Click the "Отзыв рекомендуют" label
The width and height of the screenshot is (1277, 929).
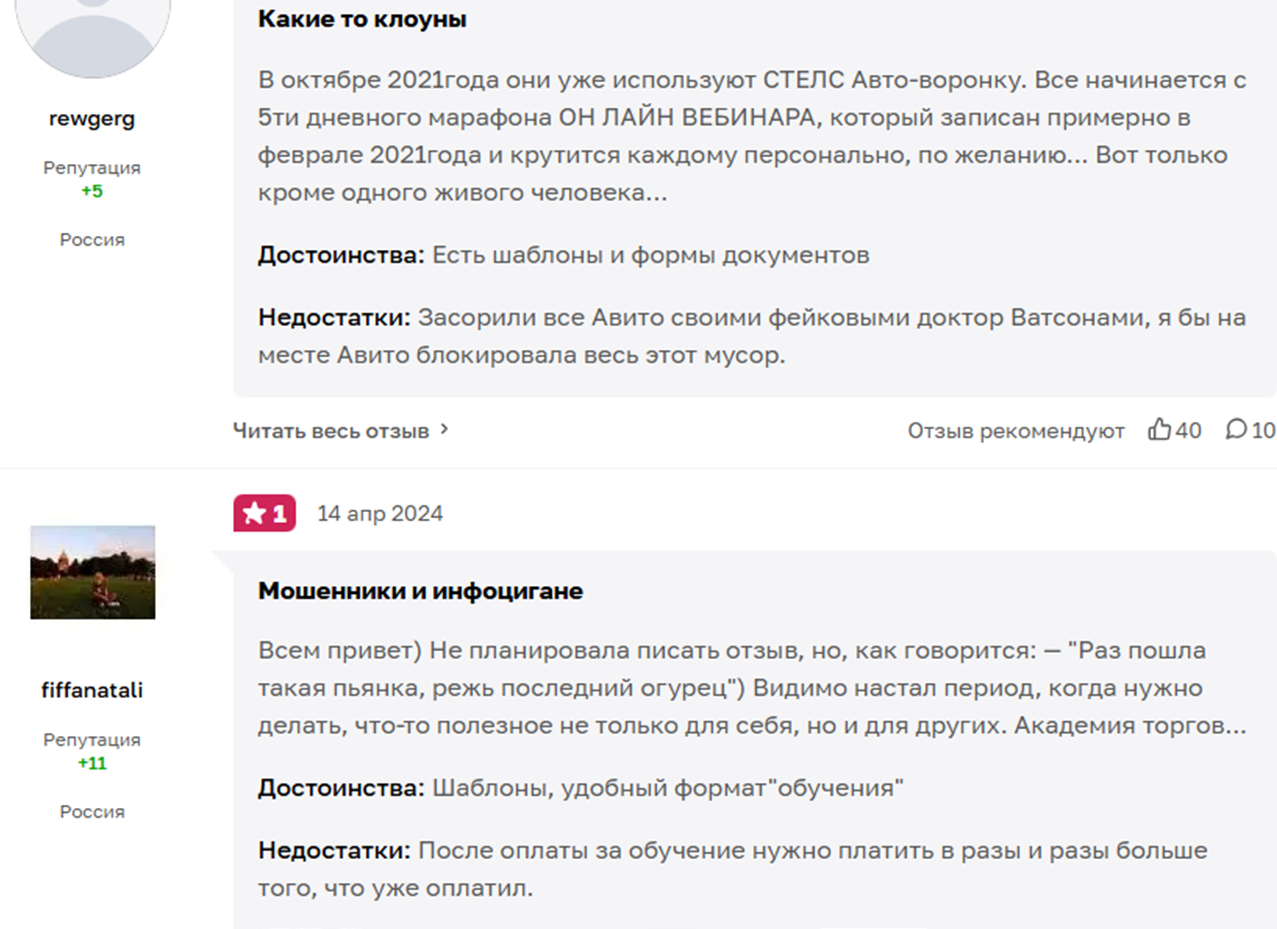(1016, 431)
